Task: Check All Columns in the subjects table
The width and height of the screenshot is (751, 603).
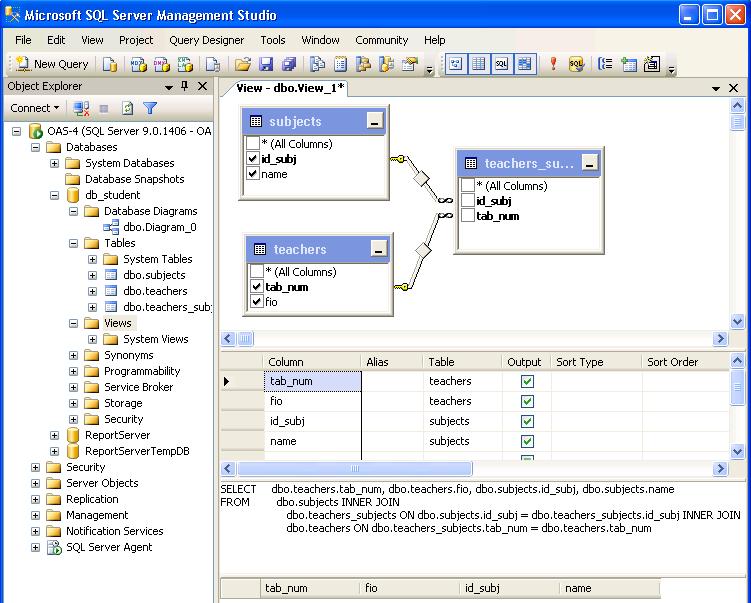Action: pos(253,143)
